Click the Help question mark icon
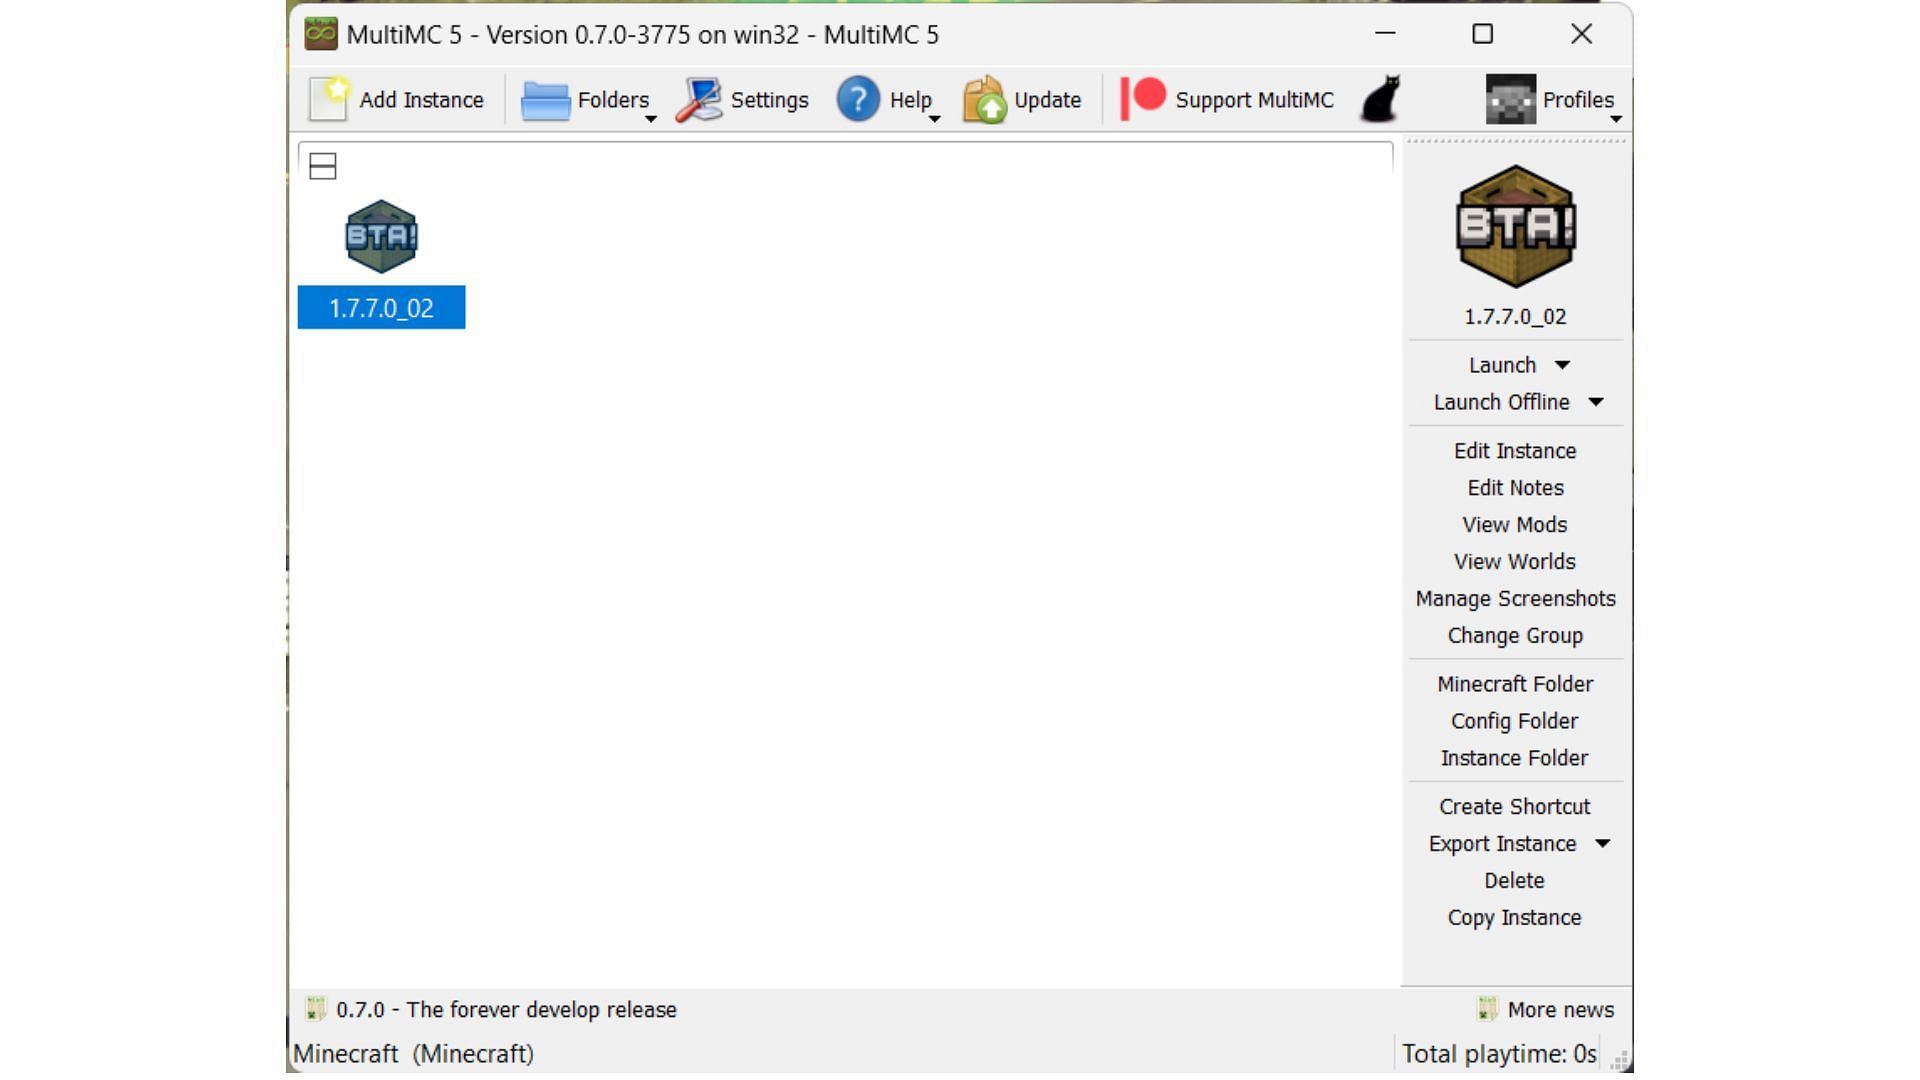Viewport: 1920px width, 1080px height. [x=858, y=98]
